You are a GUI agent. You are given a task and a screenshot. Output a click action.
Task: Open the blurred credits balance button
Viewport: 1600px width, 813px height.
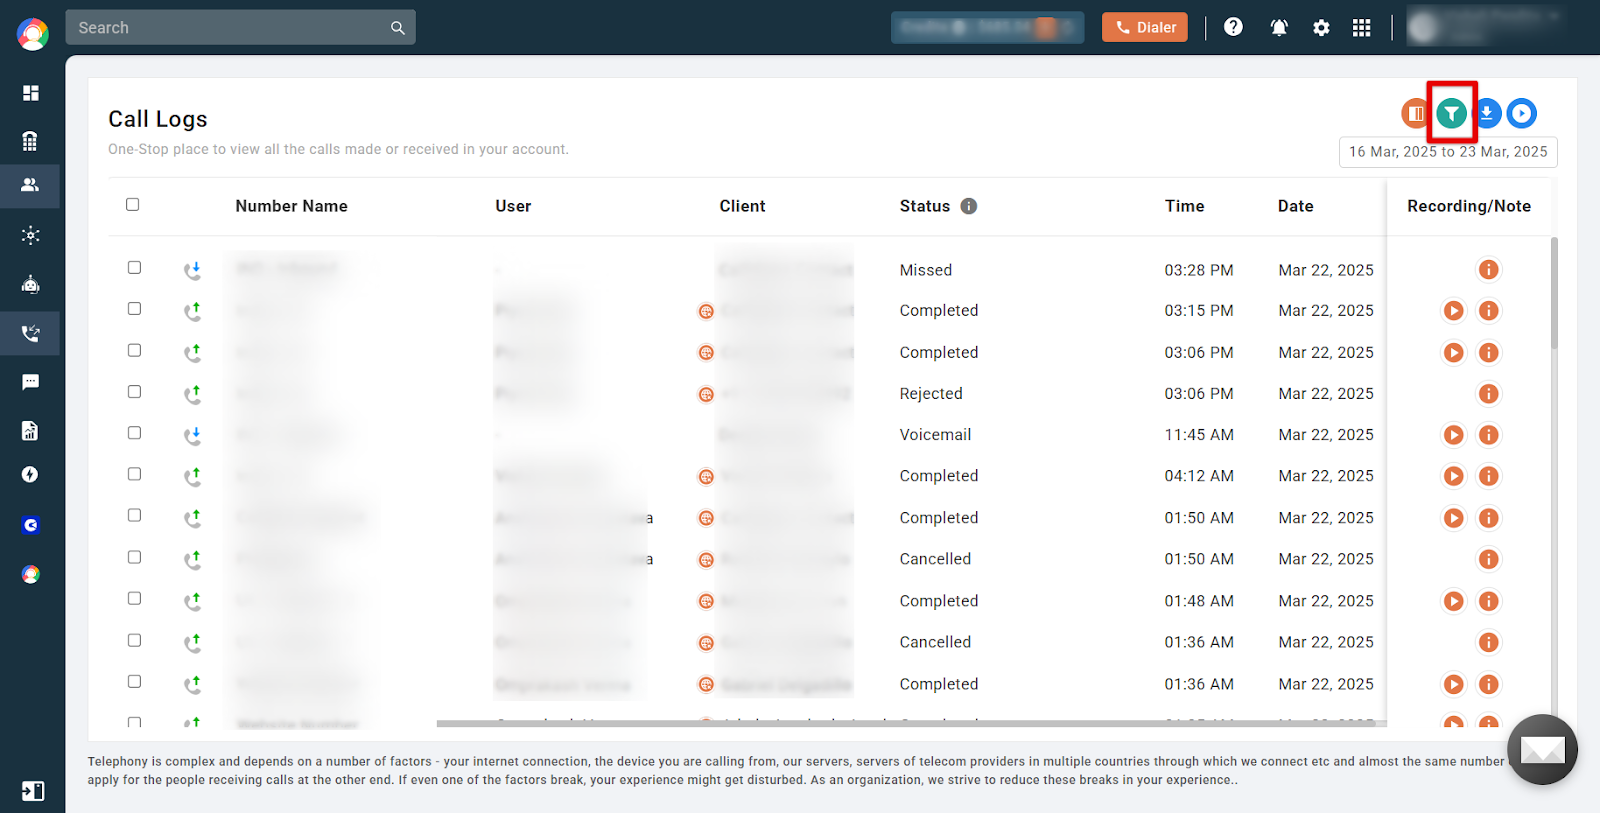(x=987, y=28)
